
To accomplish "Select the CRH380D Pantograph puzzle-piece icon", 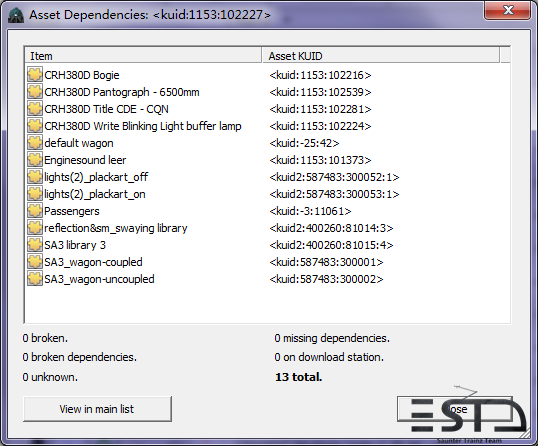I will pos(35,92).
